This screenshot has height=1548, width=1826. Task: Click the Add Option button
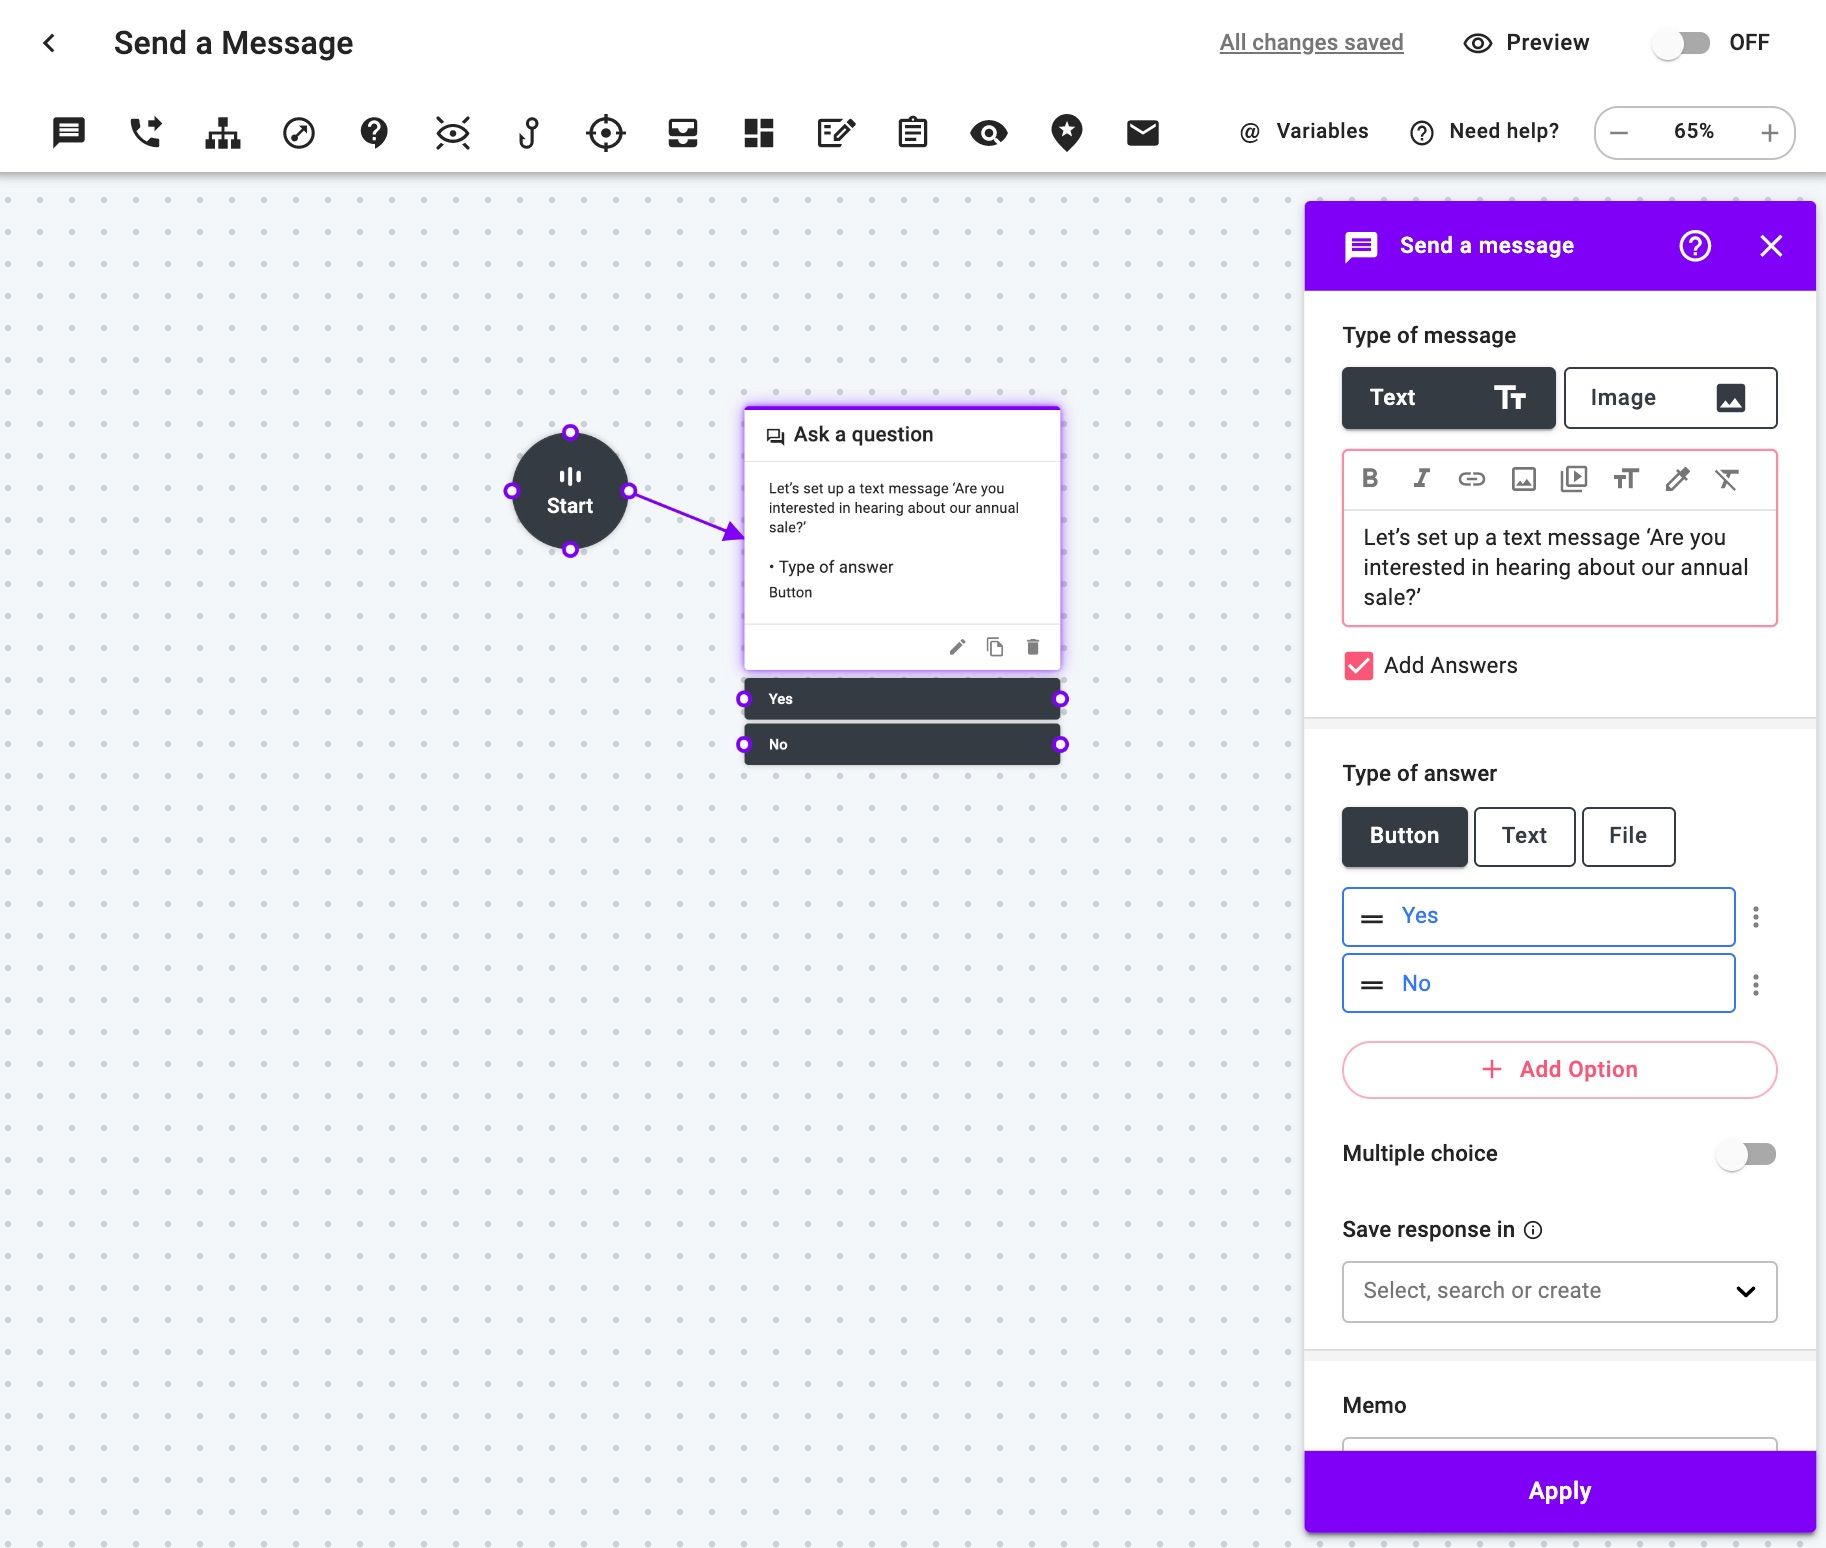pos(1559,1069)
